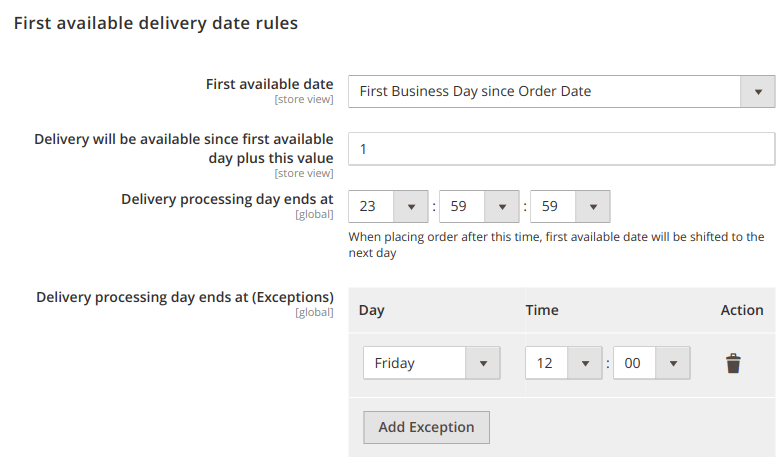Open the seconds dropdown of processing day end
The width and height of the screenshot is (780, 468).
coord(570,207)
